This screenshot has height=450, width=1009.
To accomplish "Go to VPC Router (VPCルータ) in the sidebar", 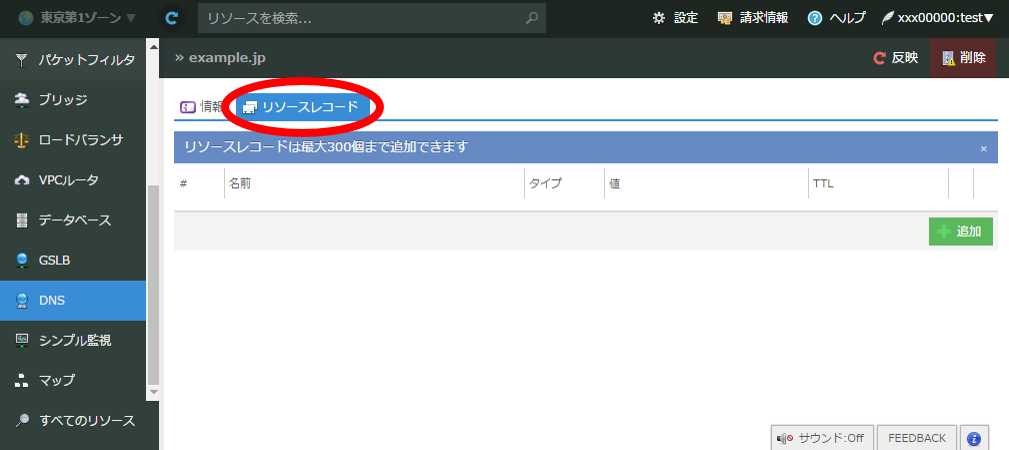I will [73, 180].
